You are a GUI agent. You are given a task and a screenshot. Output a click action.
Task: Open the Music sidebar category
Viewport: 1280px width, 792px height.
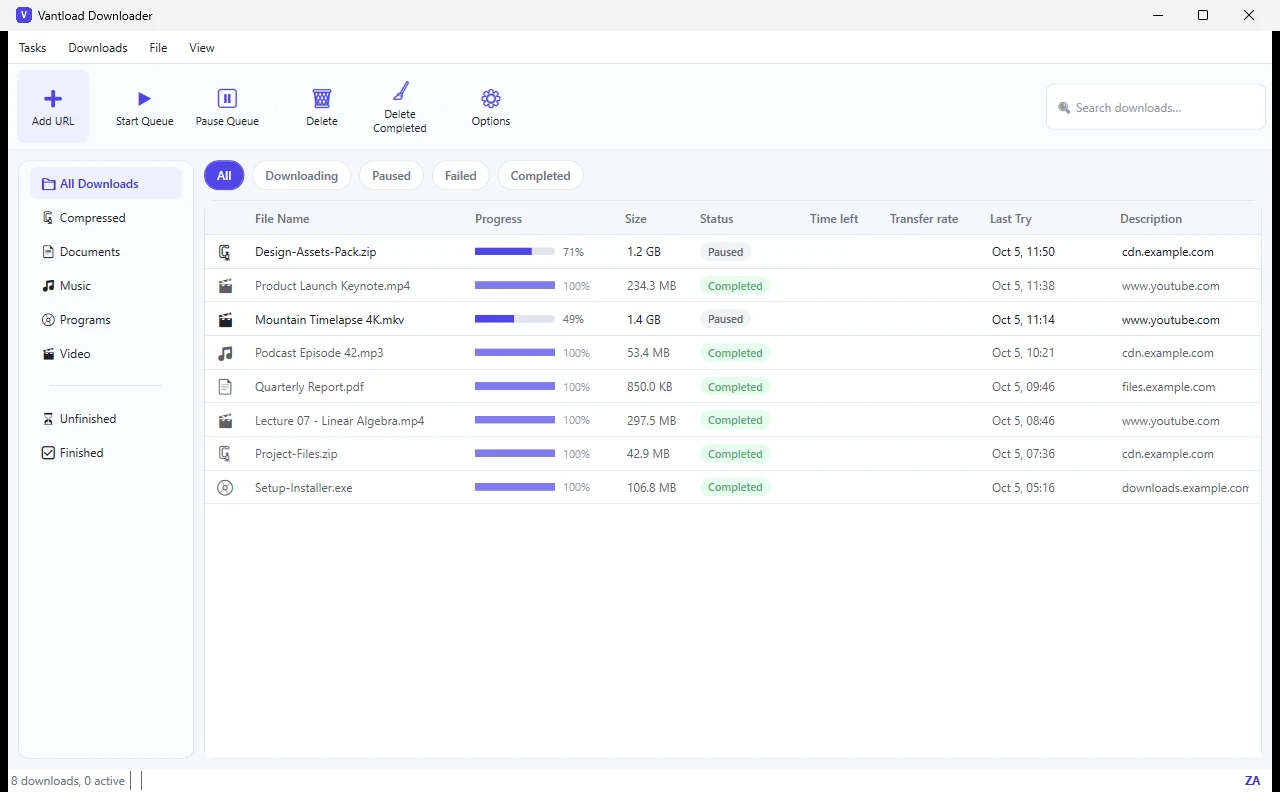(x=106, y=286)
